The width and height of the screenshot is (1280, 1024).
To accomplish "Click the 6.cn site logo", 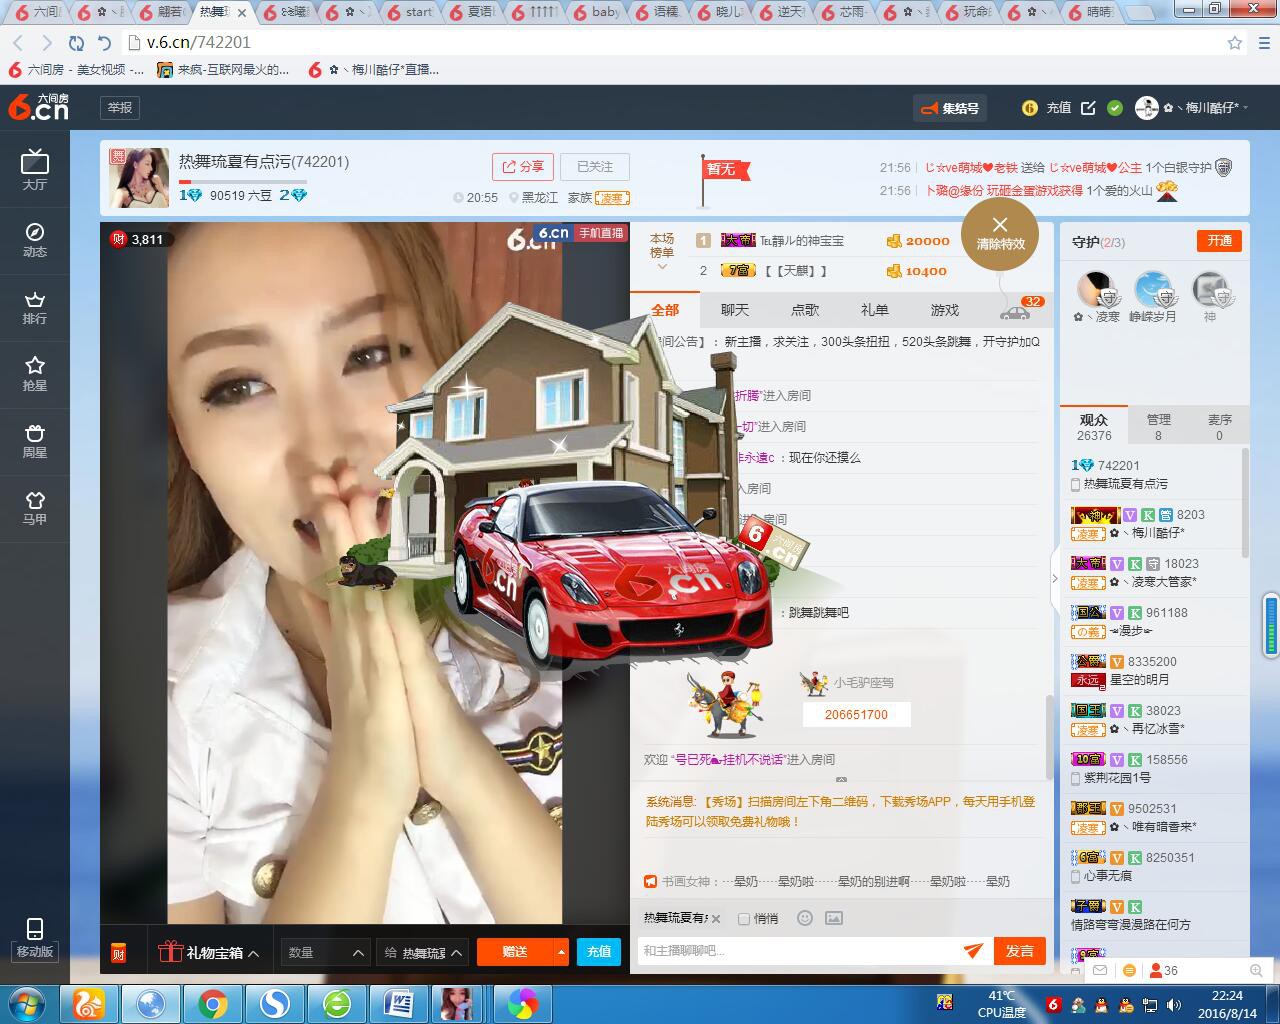I will coord(38,107).
